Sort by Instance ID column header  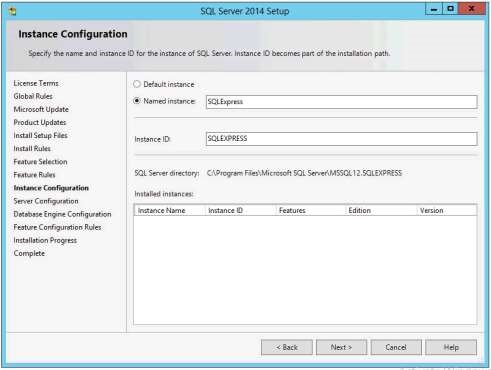pos(240,210)
